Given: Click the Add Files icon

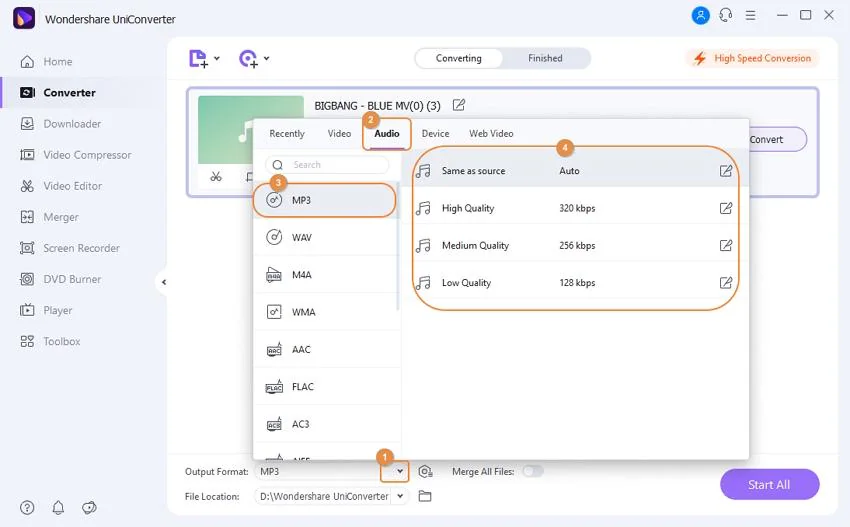Looking at the screenshot, I should (198, 59).
